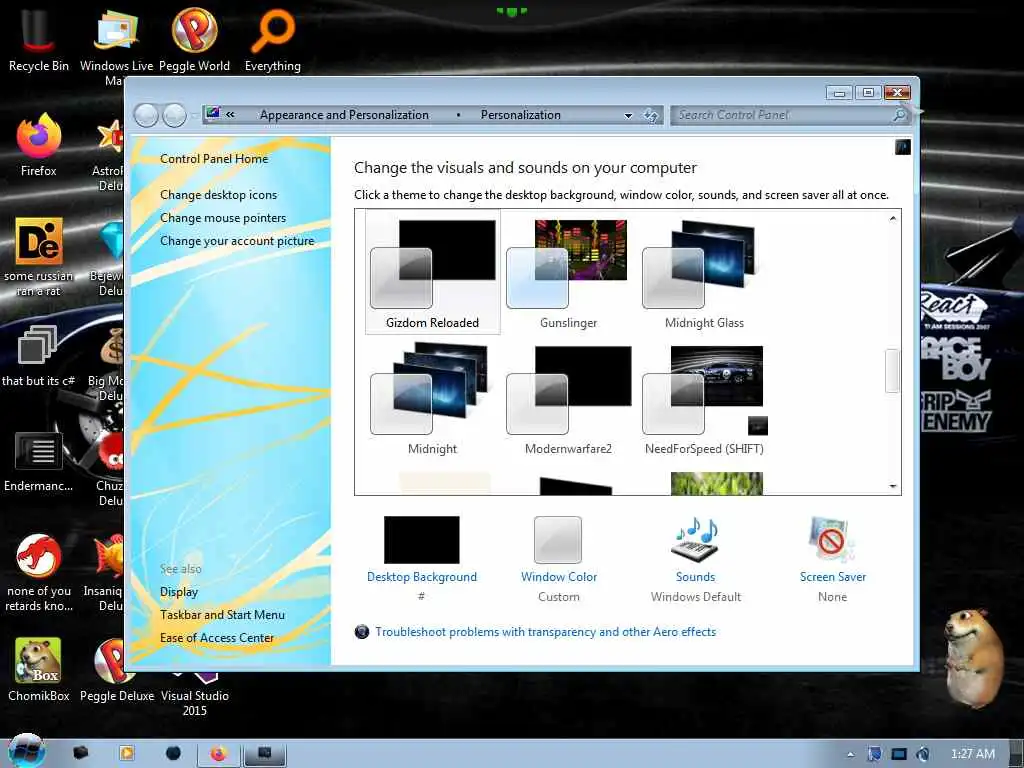
Task: Click the volume speaker tray icon
Action: (x=923, y=754)
